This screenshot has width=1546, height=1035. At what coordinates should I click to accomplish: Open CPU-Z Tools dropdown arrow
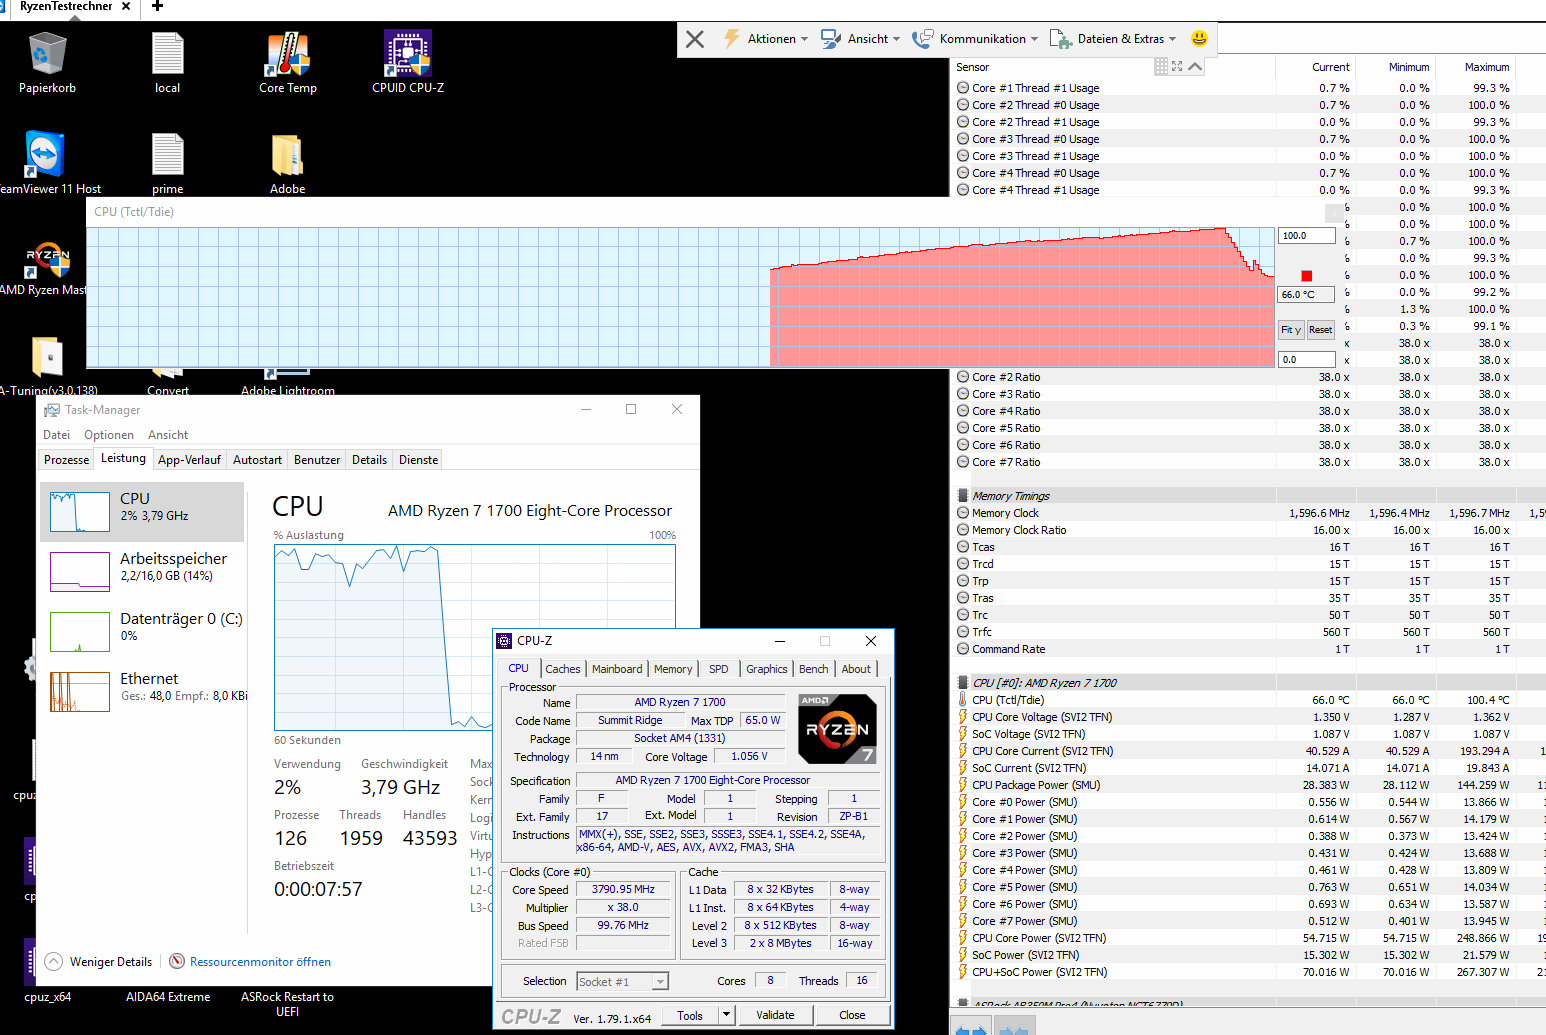[727, 1015]
